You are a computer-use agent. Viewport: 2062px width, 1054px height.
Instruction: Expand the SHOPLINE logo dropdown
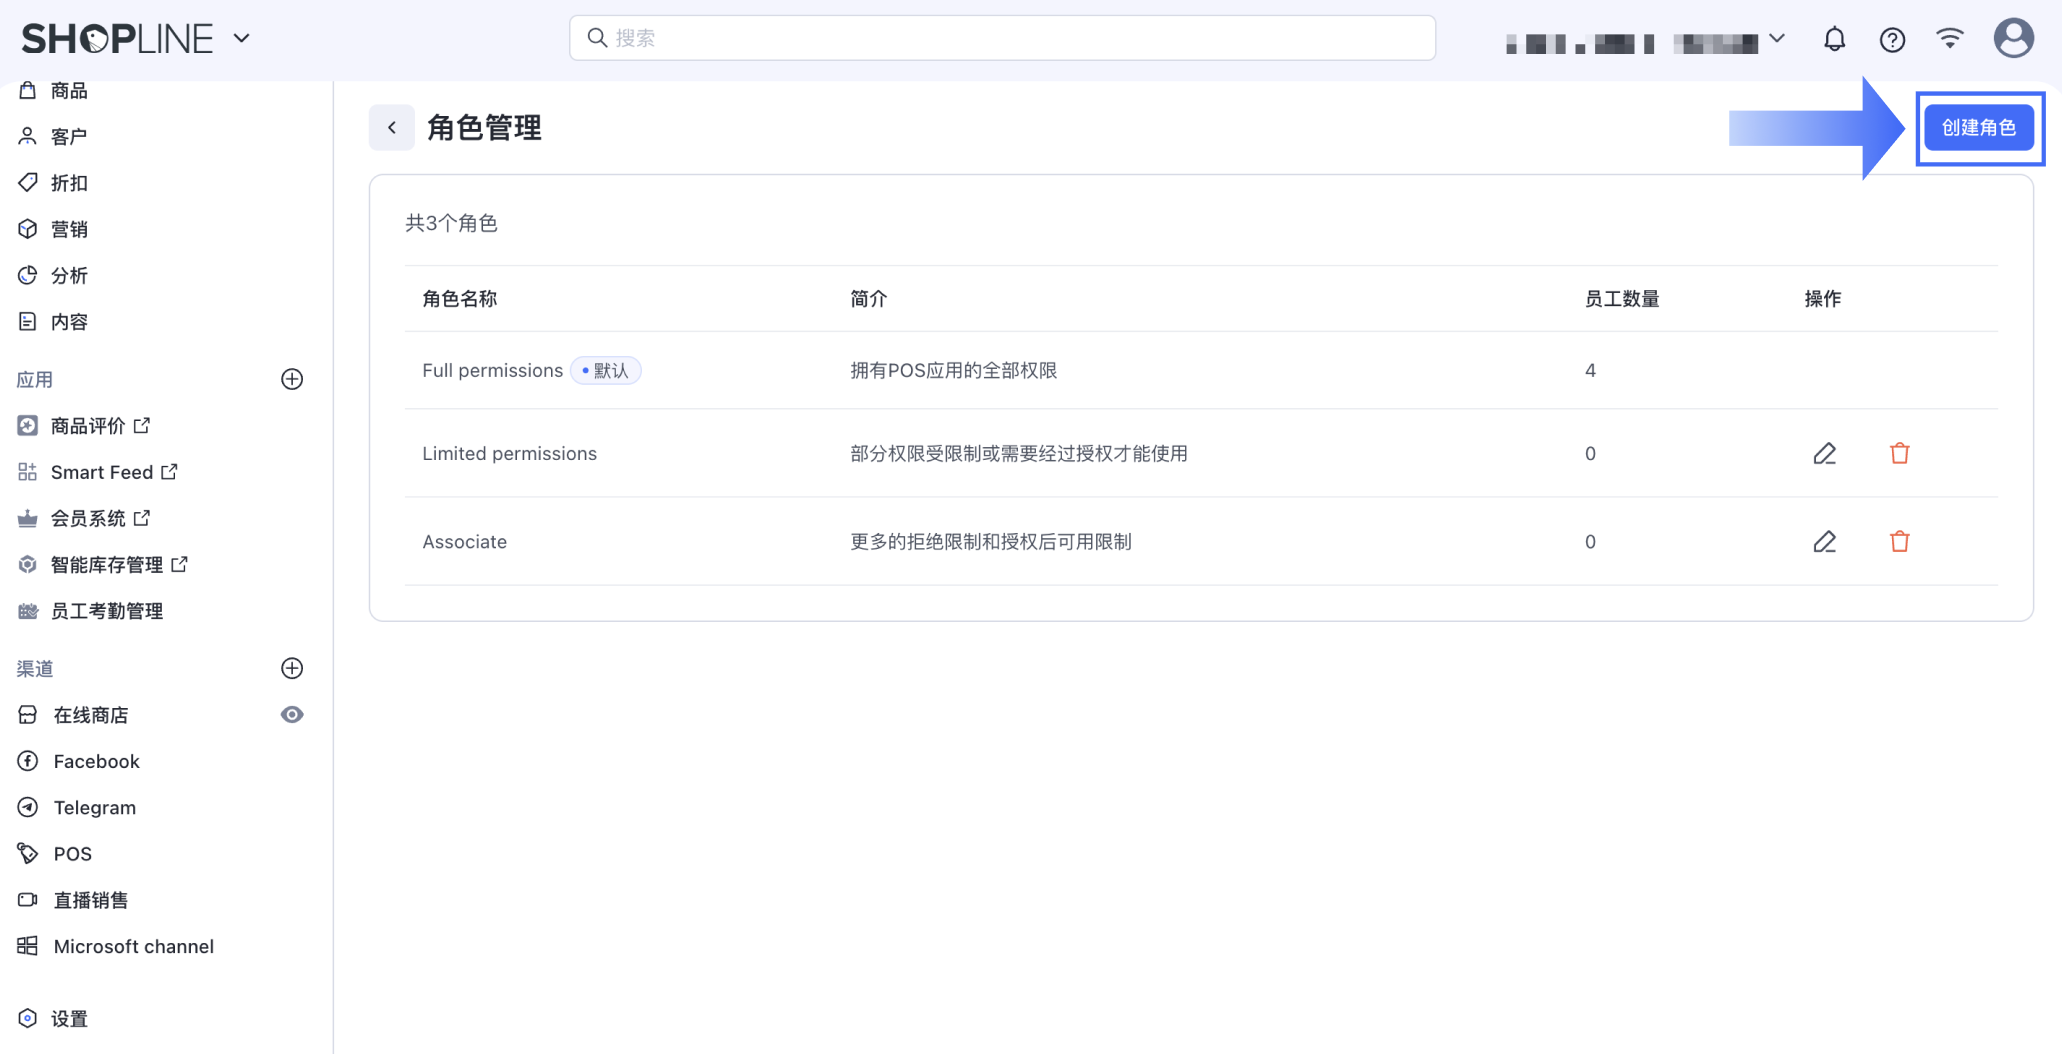click(241, 39)
